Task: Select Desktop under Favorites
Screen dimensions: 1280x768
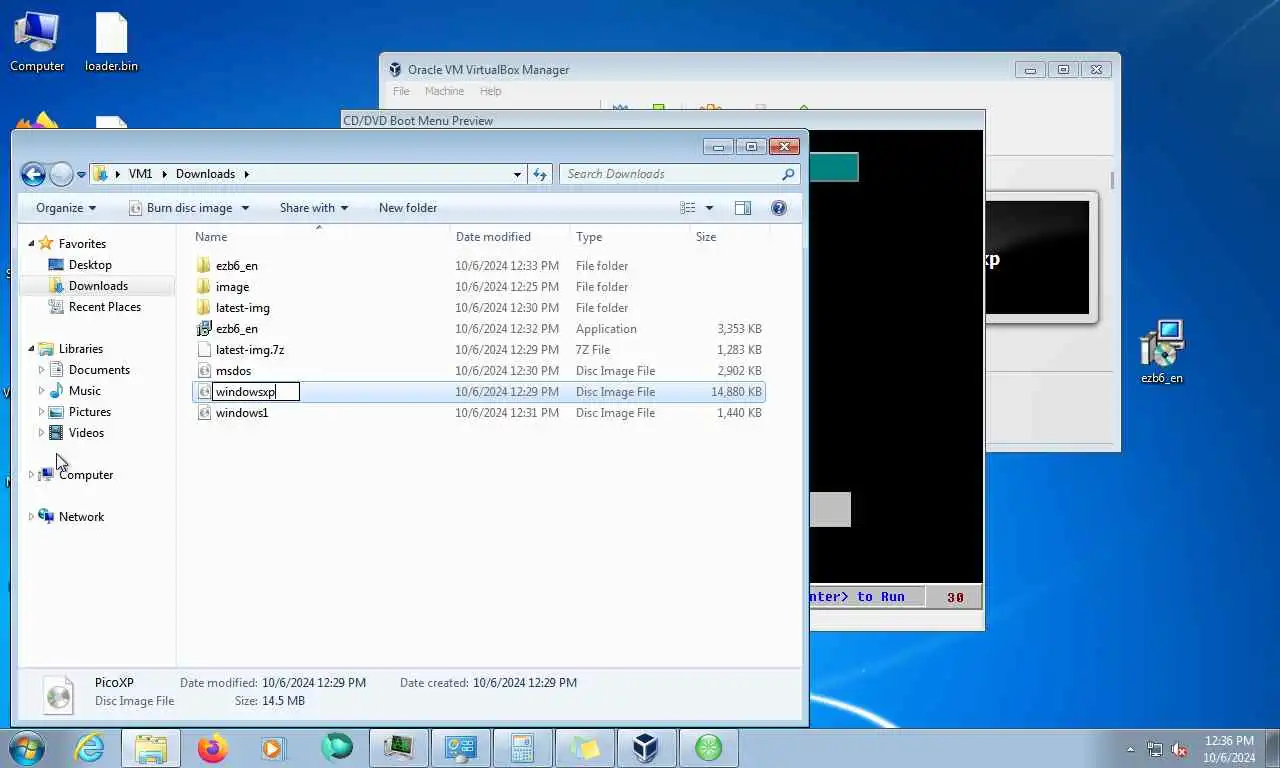Action: pos(90,265)
